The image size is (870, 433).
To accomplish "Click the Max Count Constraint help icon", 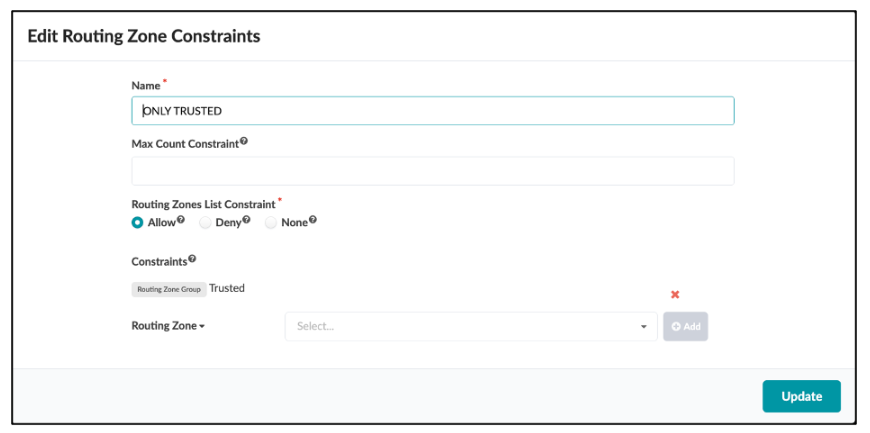I will point(244,143).
